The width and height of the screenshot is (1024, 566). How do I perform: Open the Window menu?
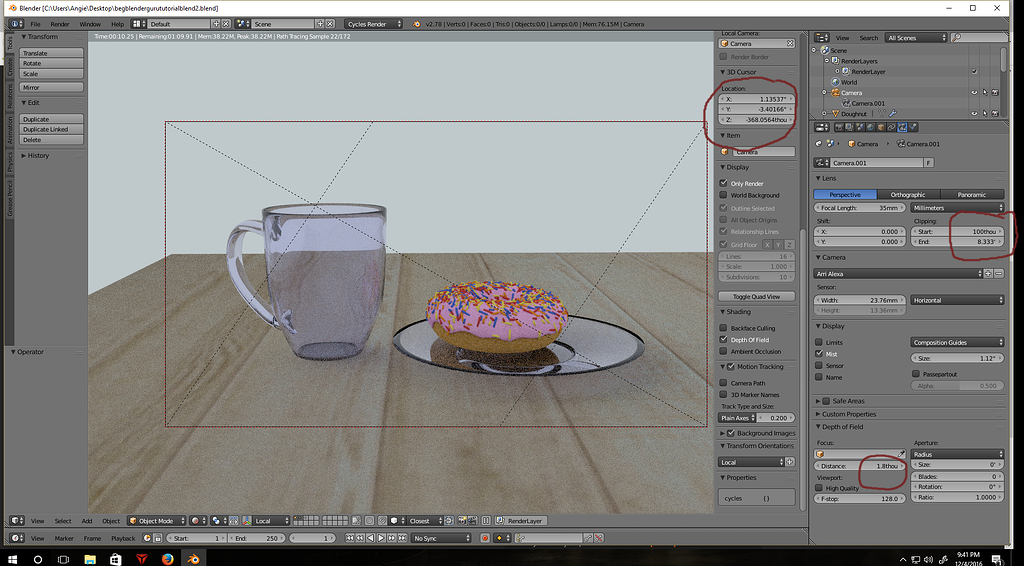click(x=90, y=24)
